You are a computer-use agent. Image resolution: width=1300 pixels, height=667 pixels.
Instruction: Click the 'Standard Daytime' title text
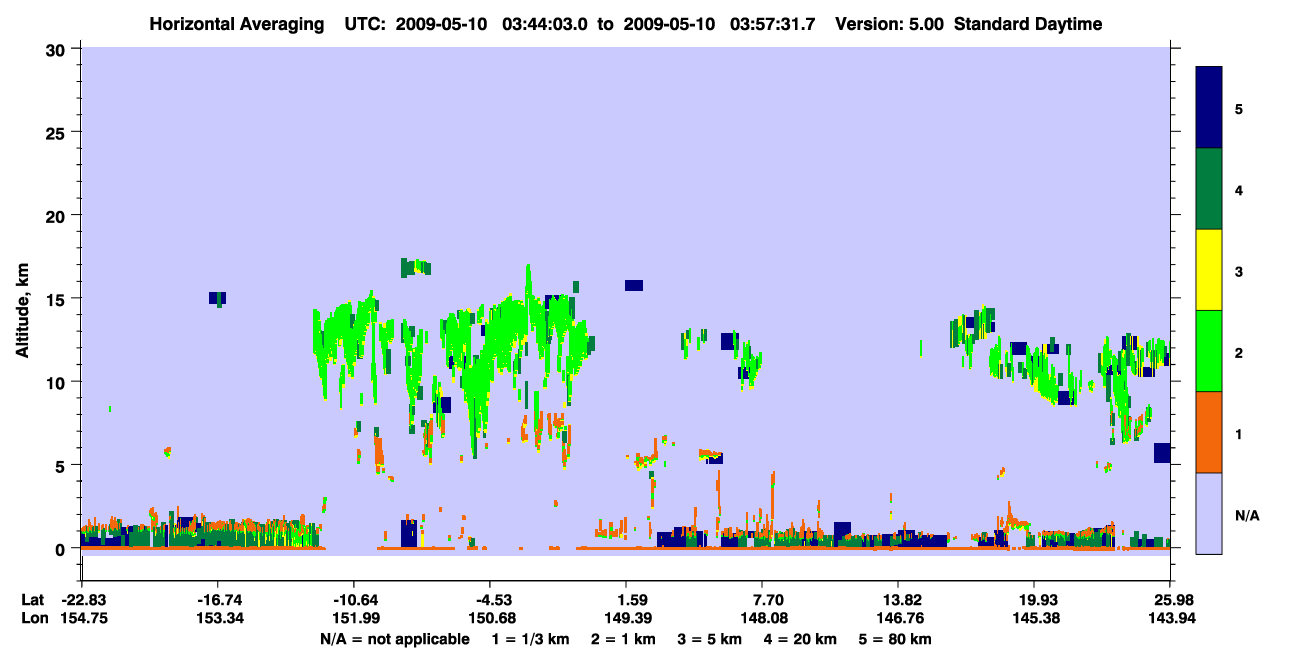click(1028, 24)
